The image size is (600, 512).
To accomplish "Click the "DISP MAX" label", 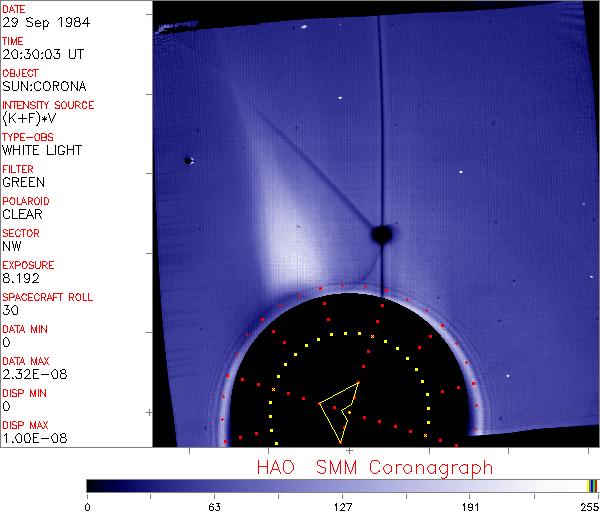I will click(25, 425).
